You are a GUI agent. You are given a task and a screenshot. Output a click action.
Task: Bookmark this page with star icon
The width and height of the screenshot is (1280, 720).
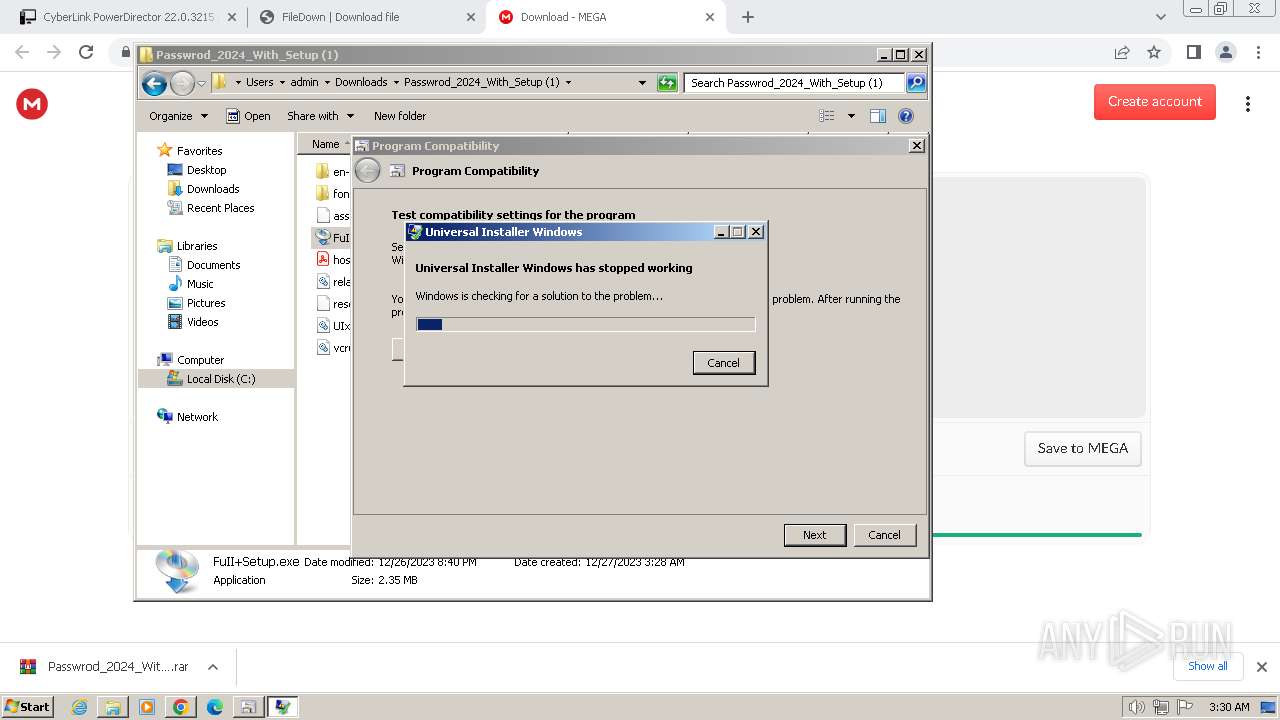coord(1154,52)
